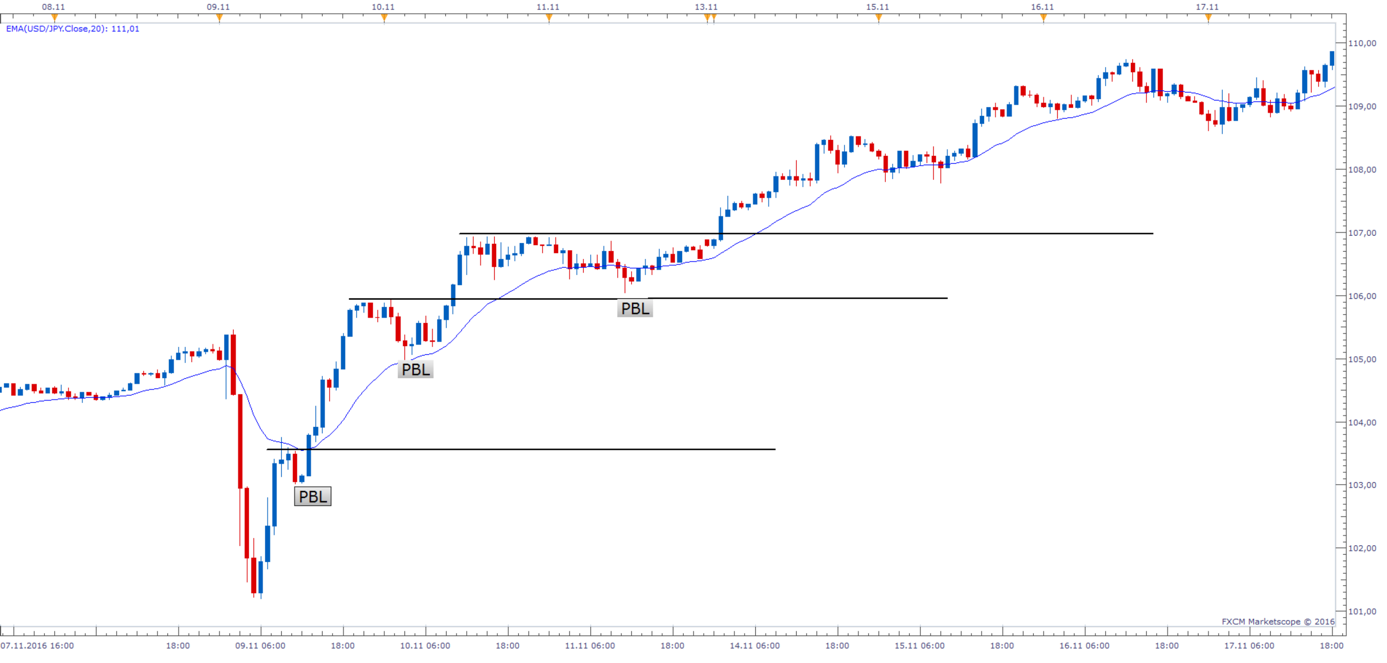Click the horizontal line at the 107,00 level
This screenshot has width=1387, height=663.
(900, 233)
